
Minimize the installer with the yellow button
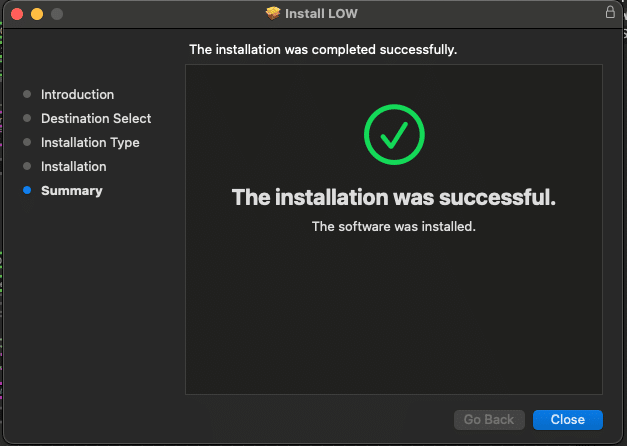tap(37, 14)
